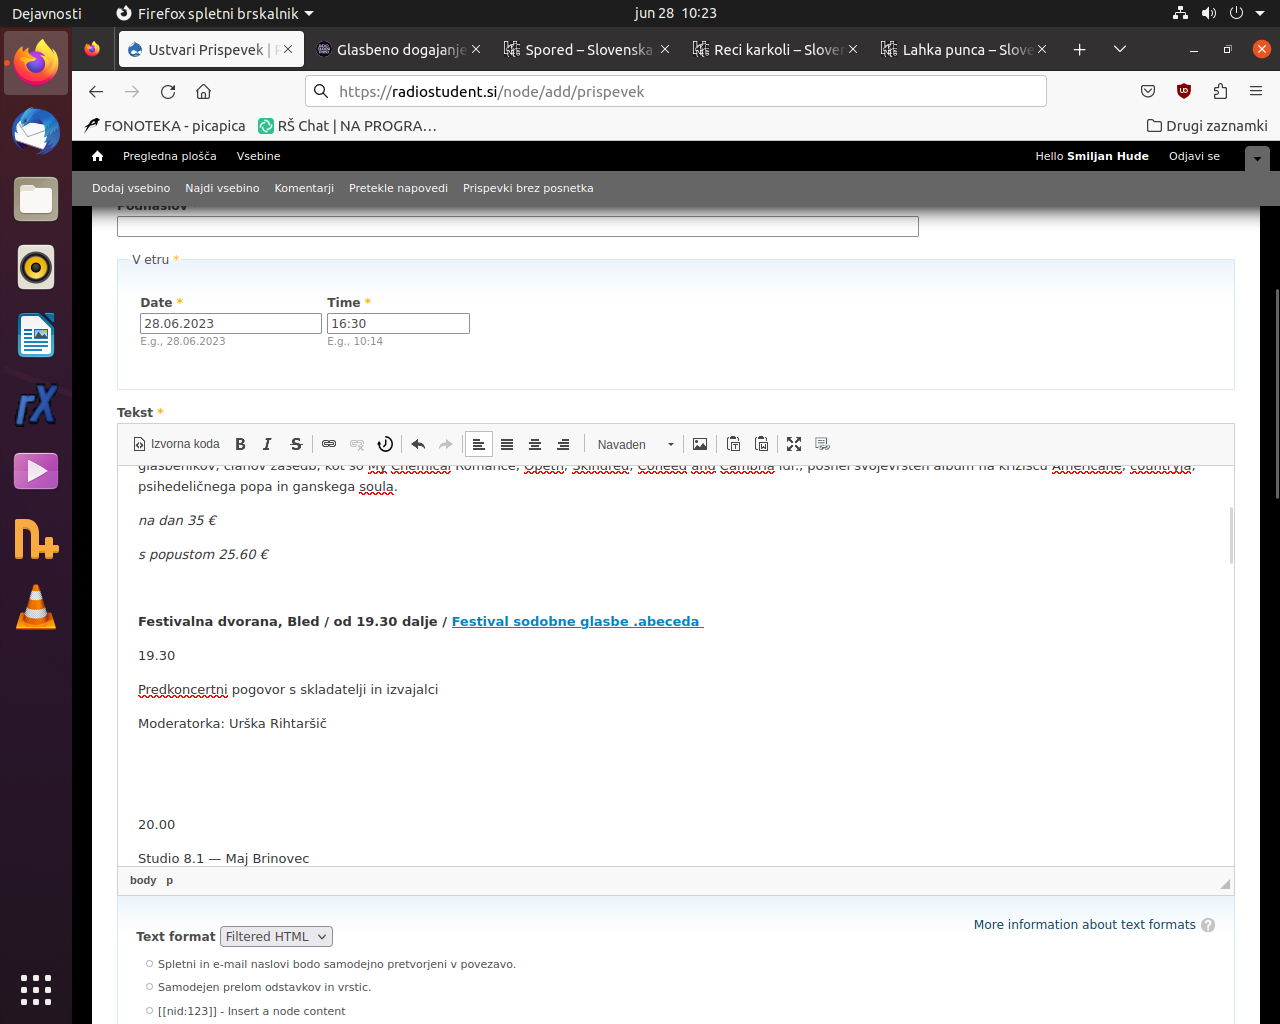Maximize the editor with the fullscreen icon
1280x1024 pixels.
click(794, 444)
